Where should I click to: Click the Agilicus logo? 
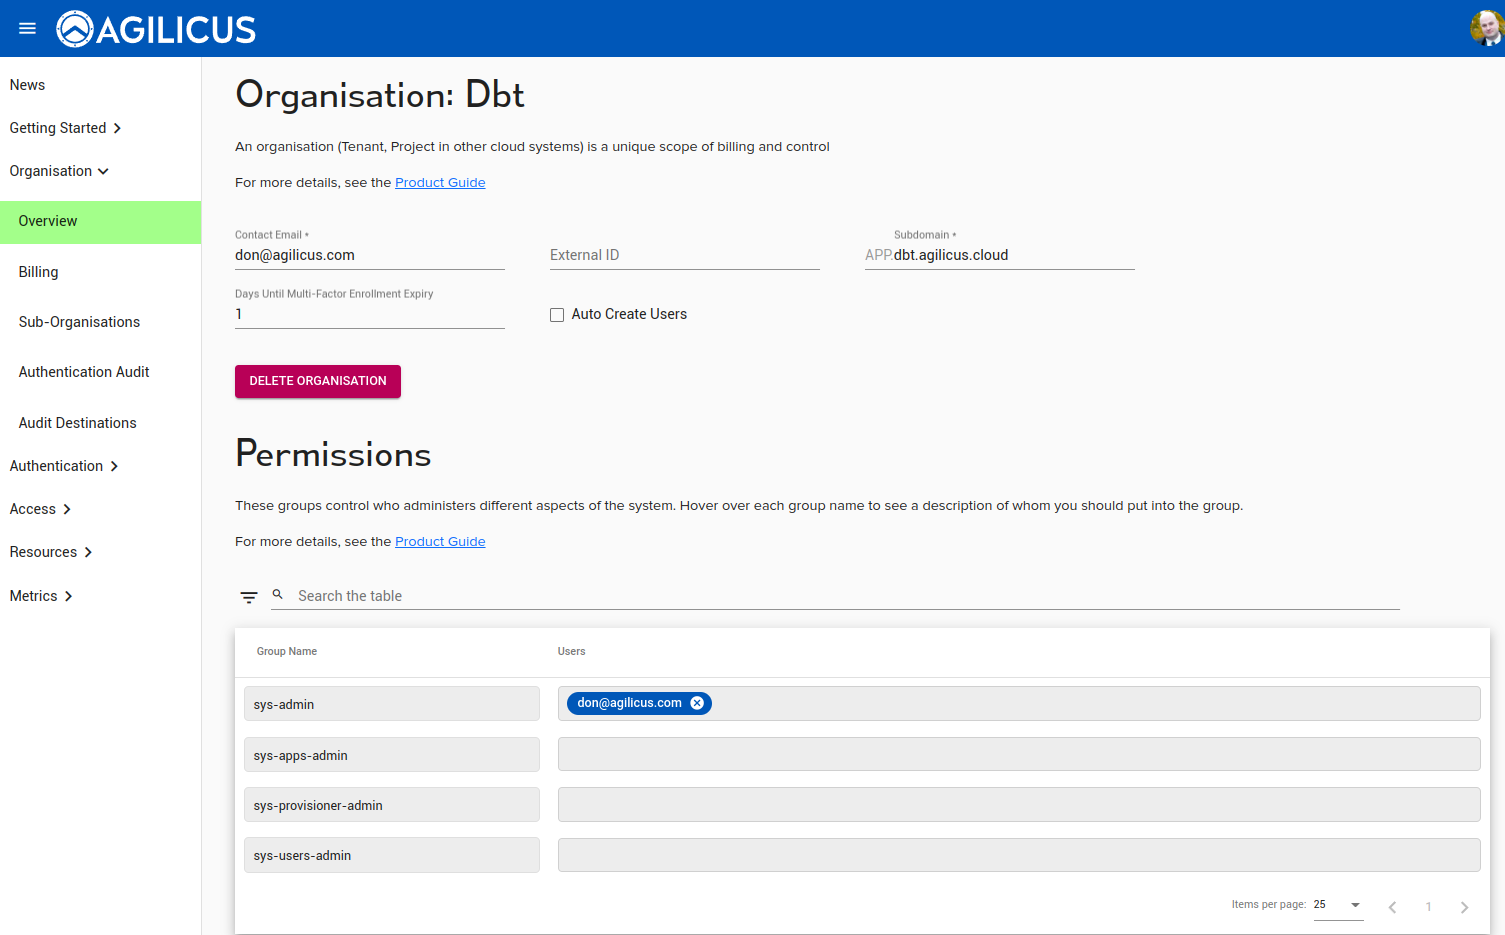coord(157,29)
